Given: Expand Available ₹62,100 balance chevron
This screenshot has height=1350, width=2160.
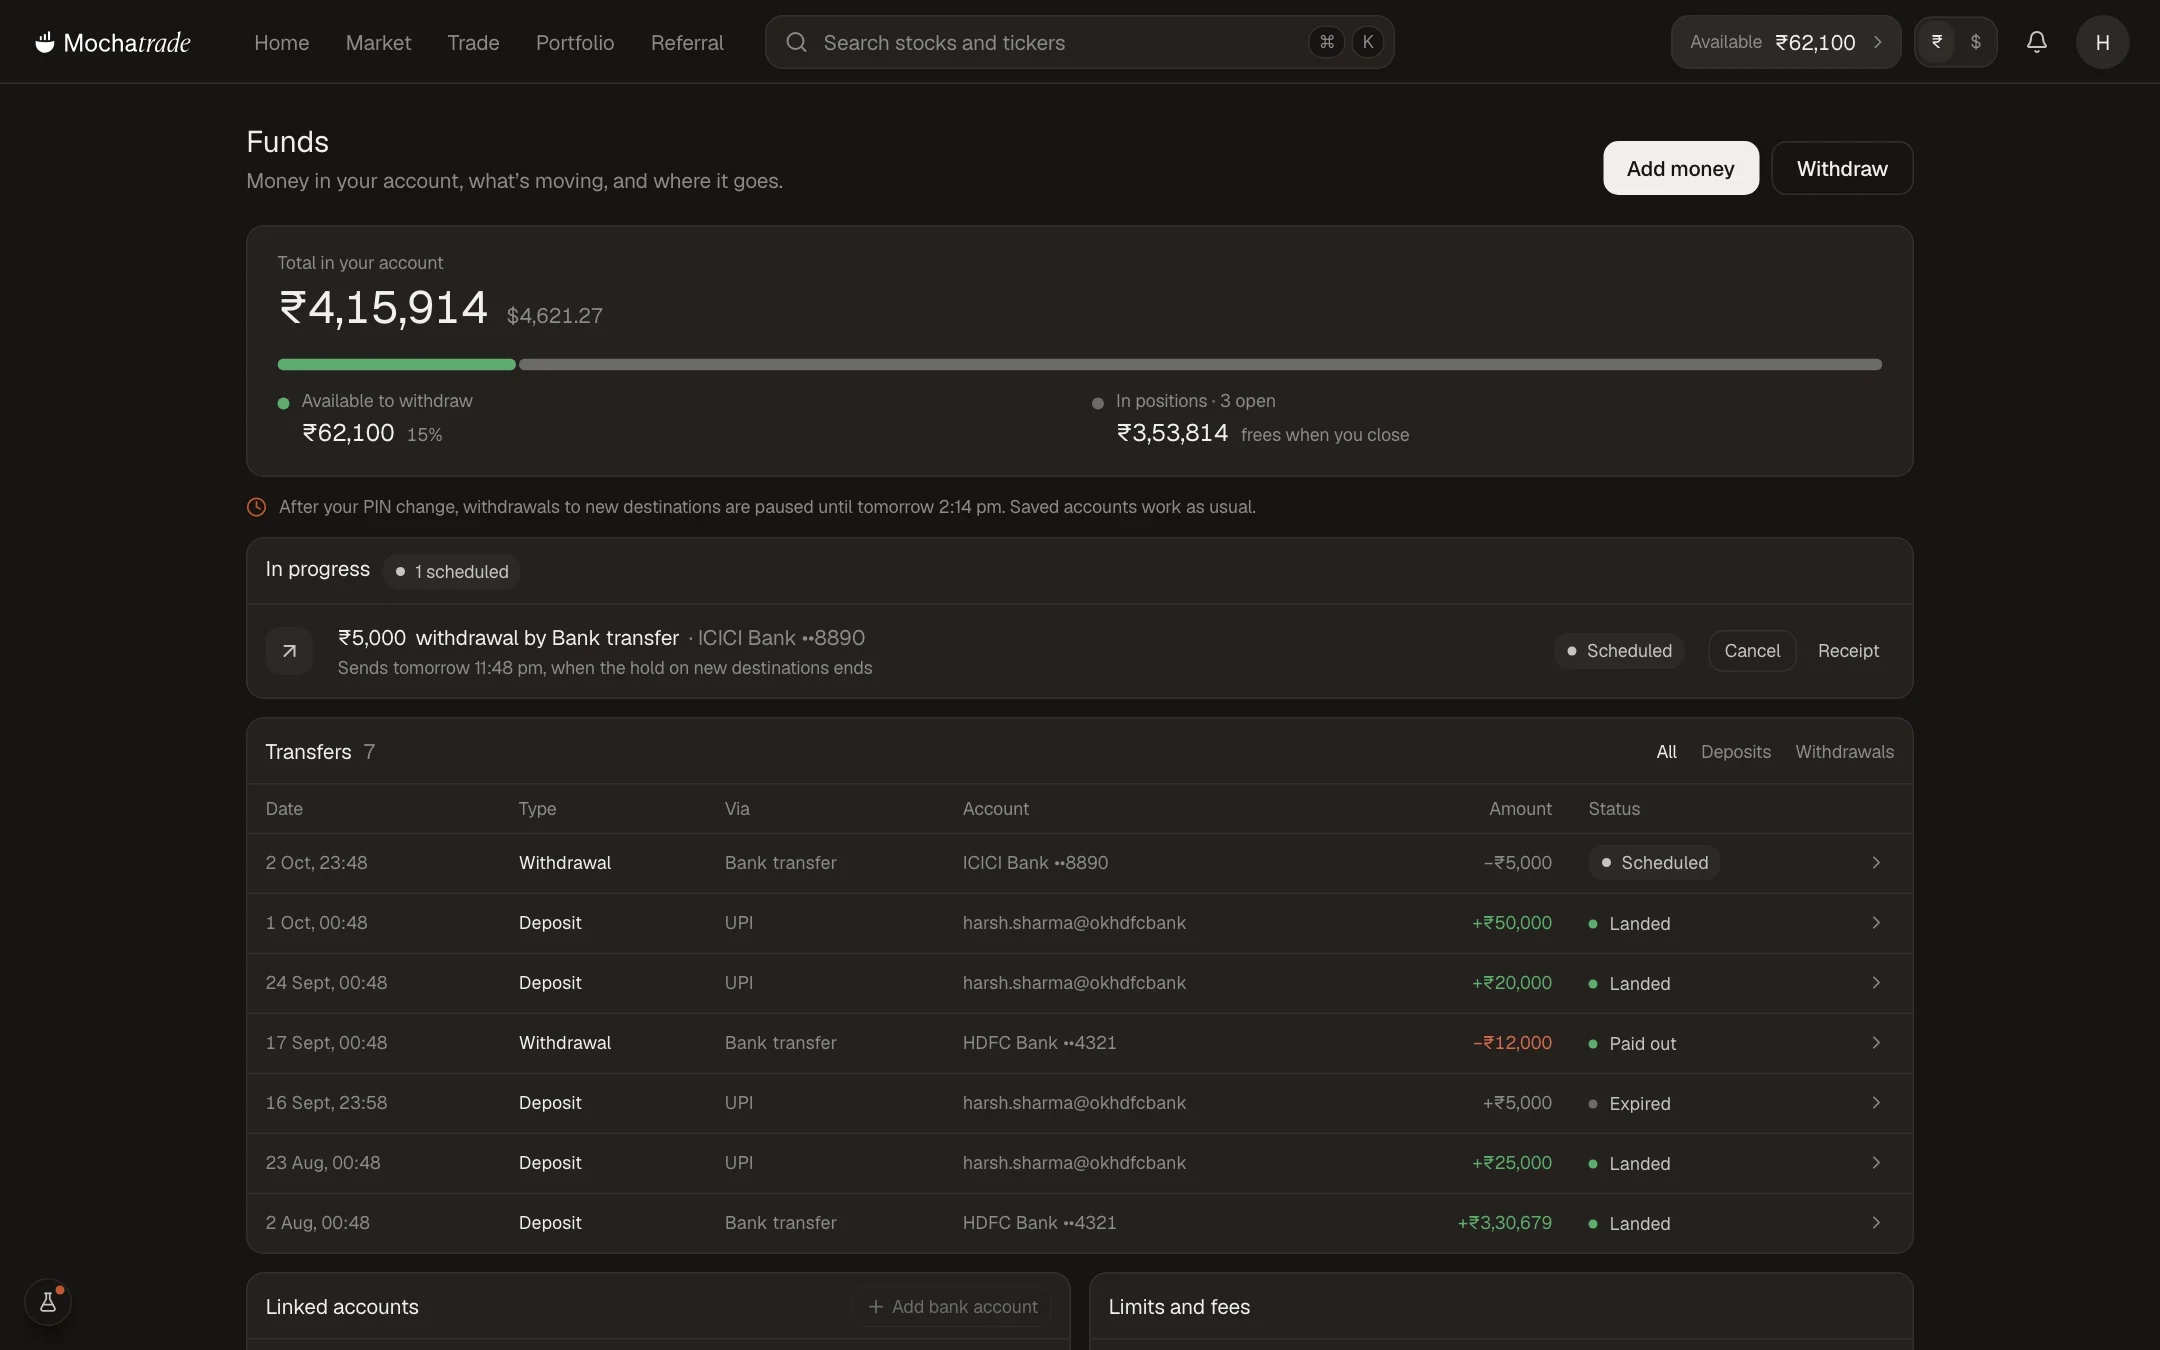Looking at the screenshot, I should pos(1877,42).
